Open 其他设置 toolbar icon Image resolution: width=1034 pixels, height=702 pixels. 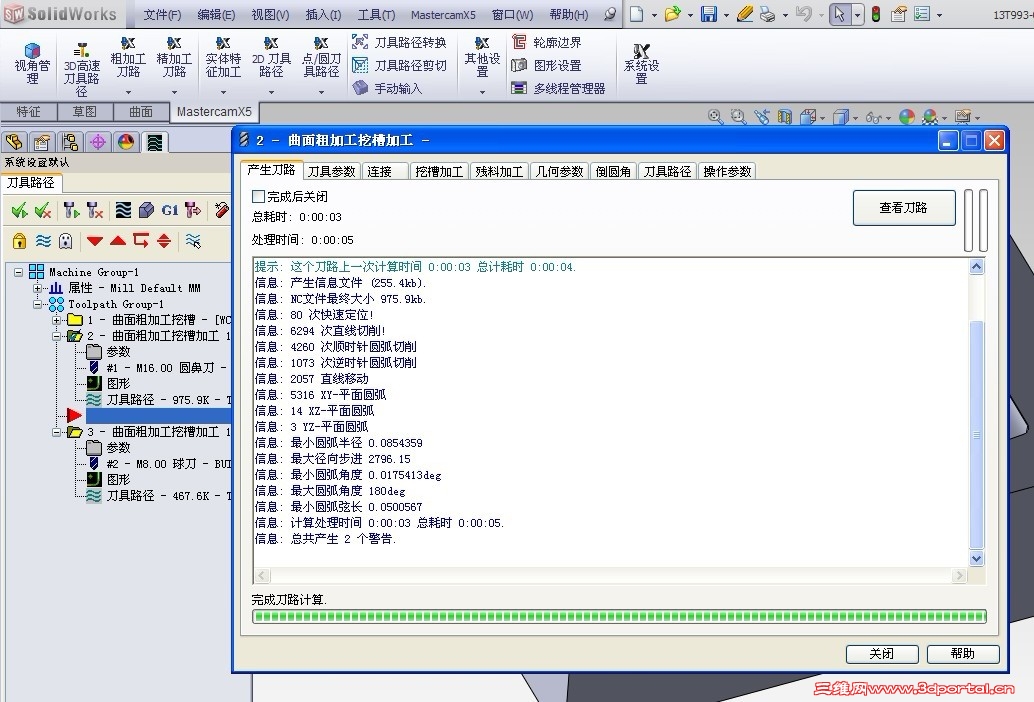click(x=482, y=58)
